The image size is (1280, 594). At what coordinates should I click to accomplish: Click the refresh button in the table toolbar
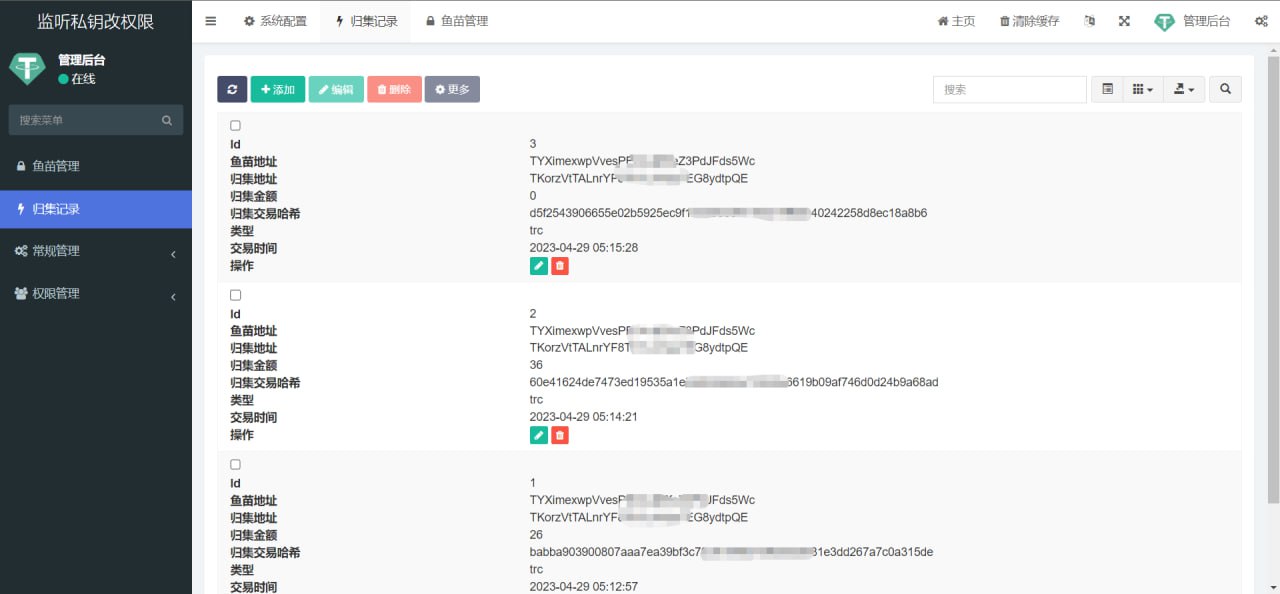tap(232, 89)
